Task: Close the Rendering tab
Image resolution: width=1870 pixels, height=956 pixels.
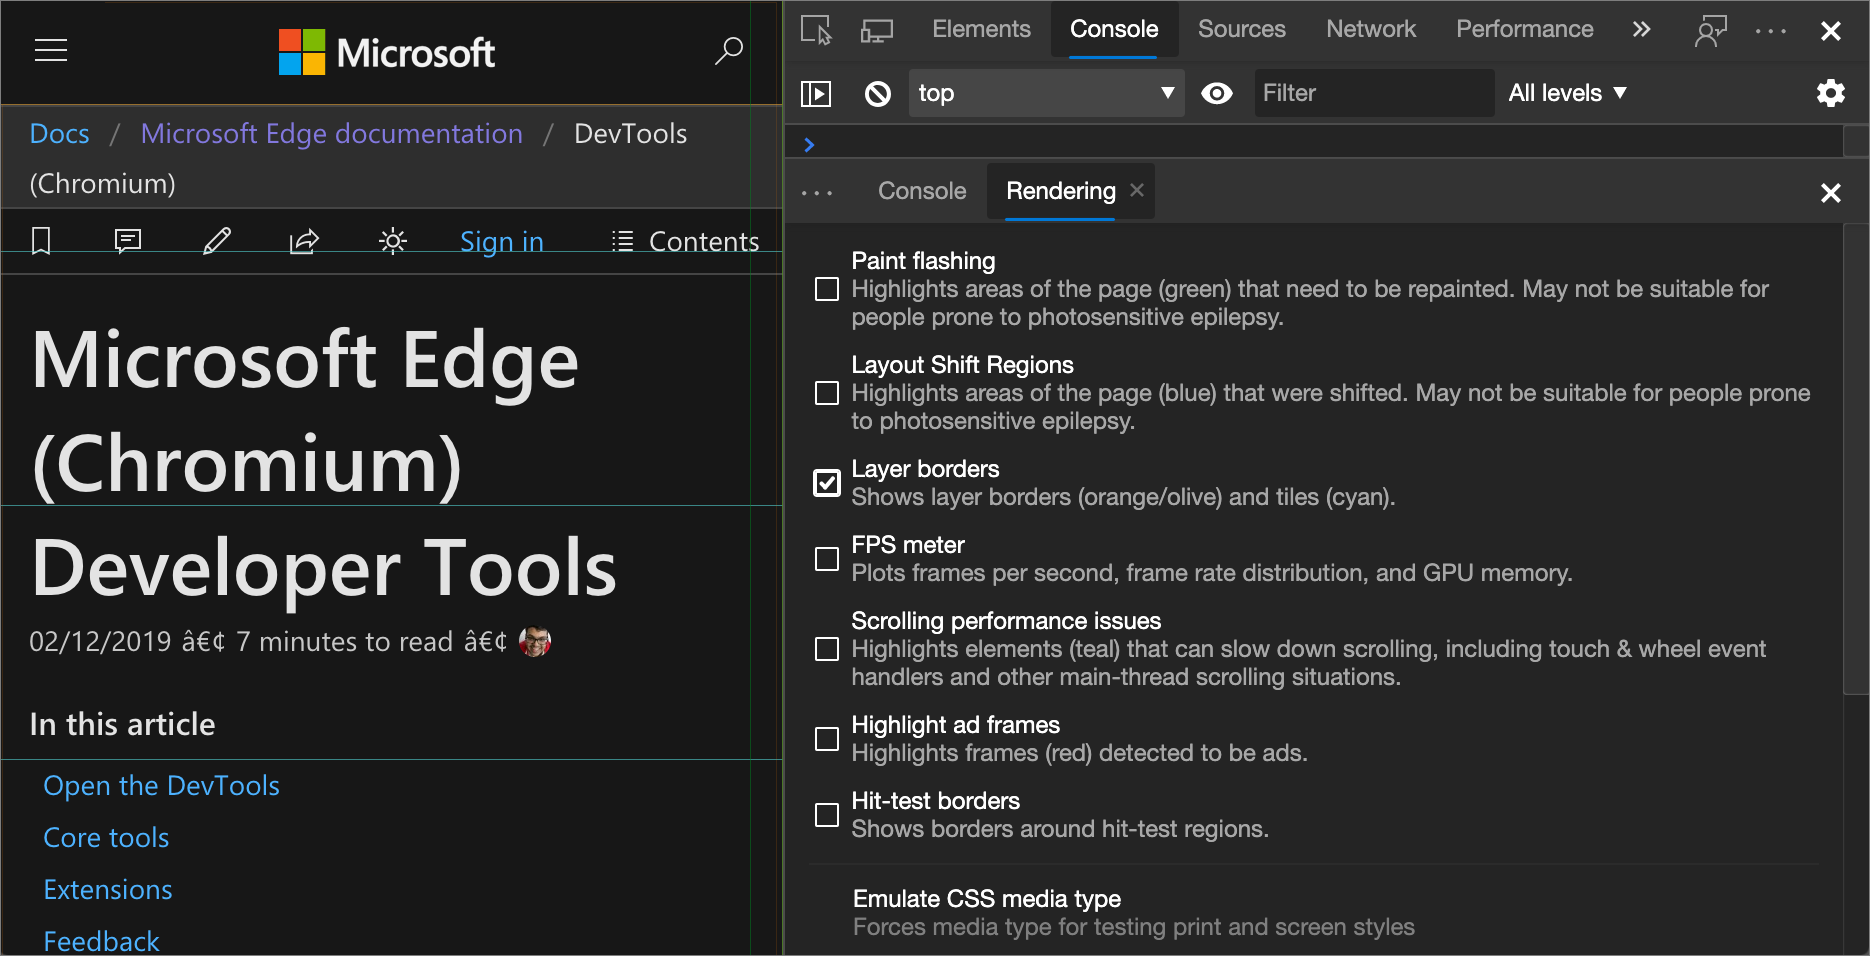Action: pos(1137,190)
